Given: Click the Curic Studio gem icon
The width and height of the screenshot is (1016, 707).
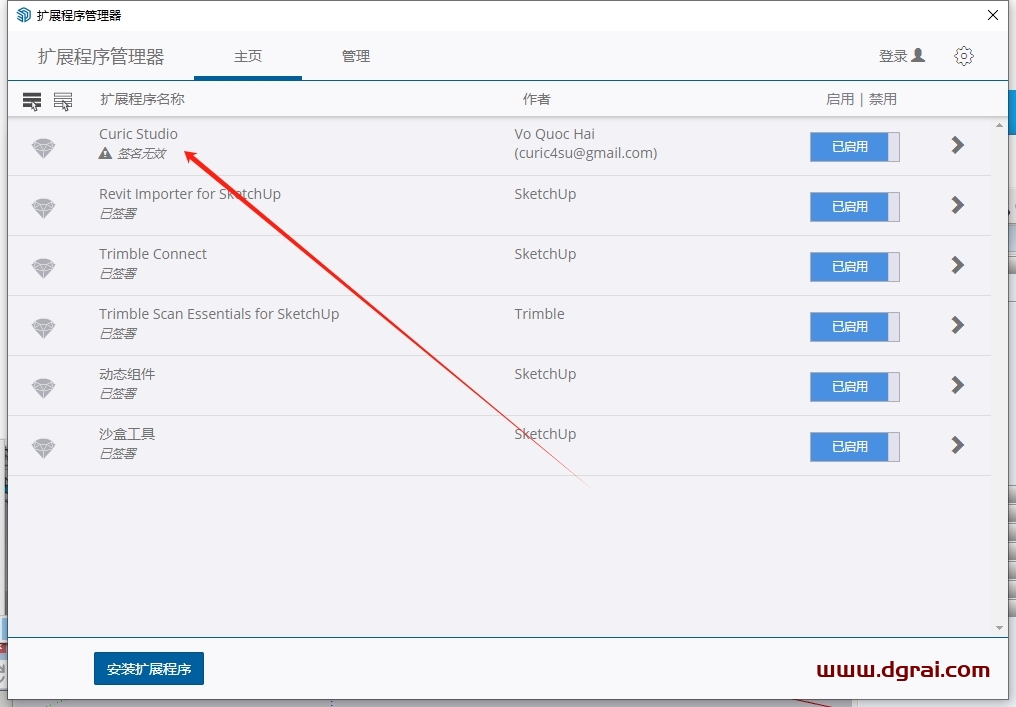Looking at the screenshot, I should [x=43, y=148].
